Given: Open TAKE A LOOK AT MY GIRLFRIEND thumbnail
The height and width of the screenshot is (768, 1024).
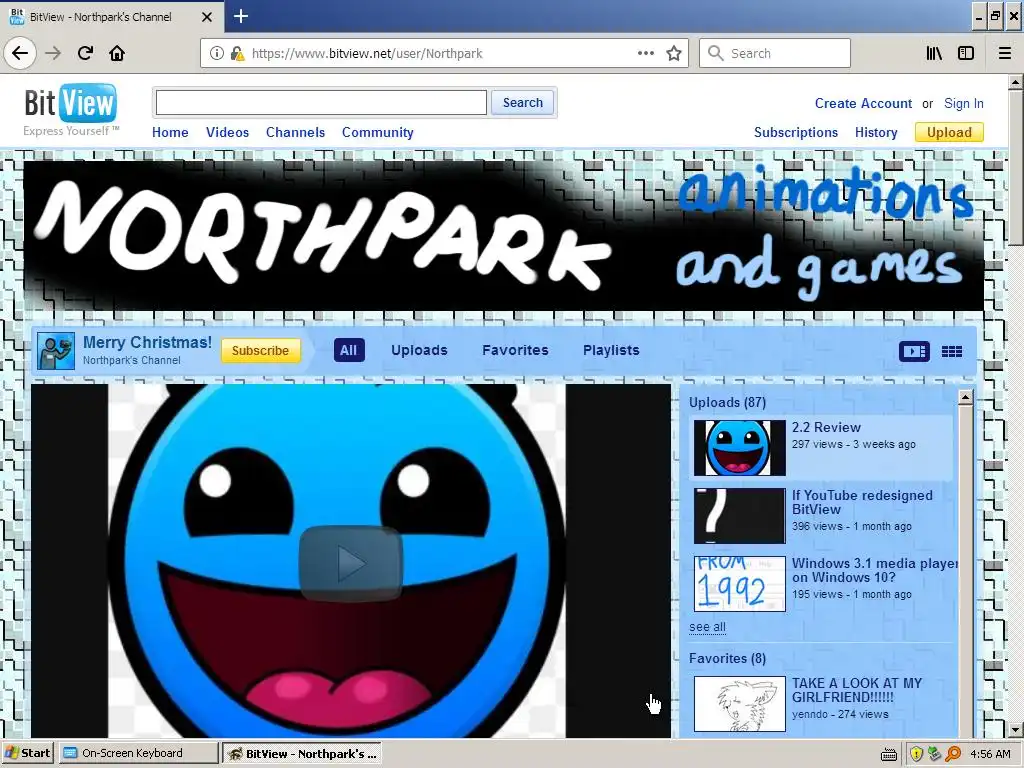Looking at the screenshot, I should (x=739, y=704).
